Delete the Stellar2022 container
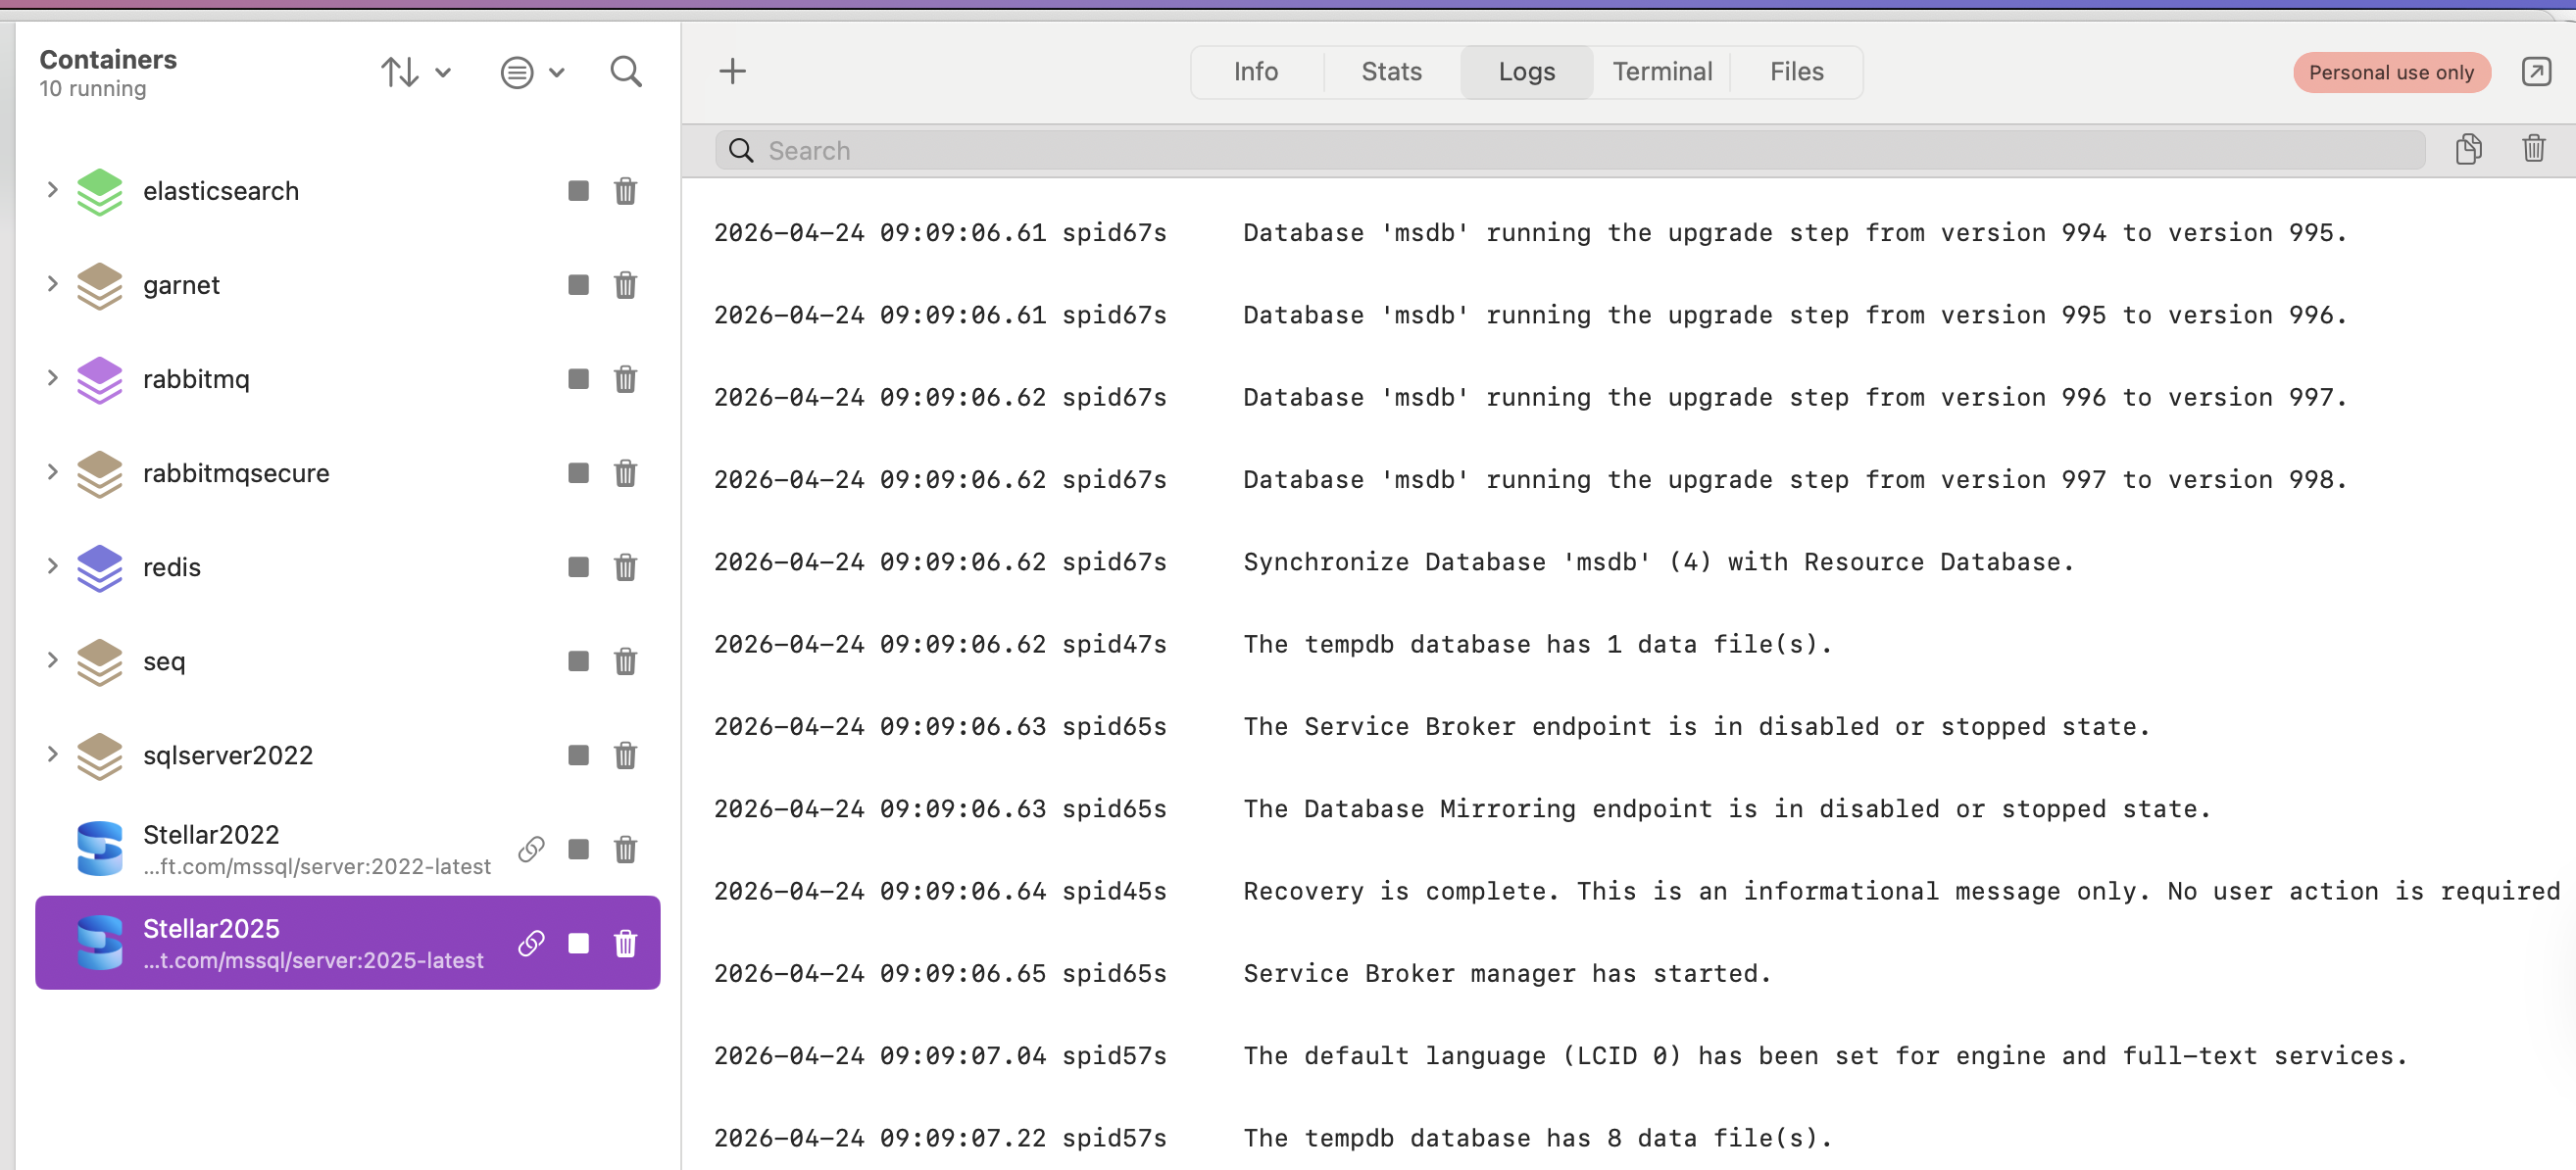The image size is (2576, 1170). (x=625, y=849)
